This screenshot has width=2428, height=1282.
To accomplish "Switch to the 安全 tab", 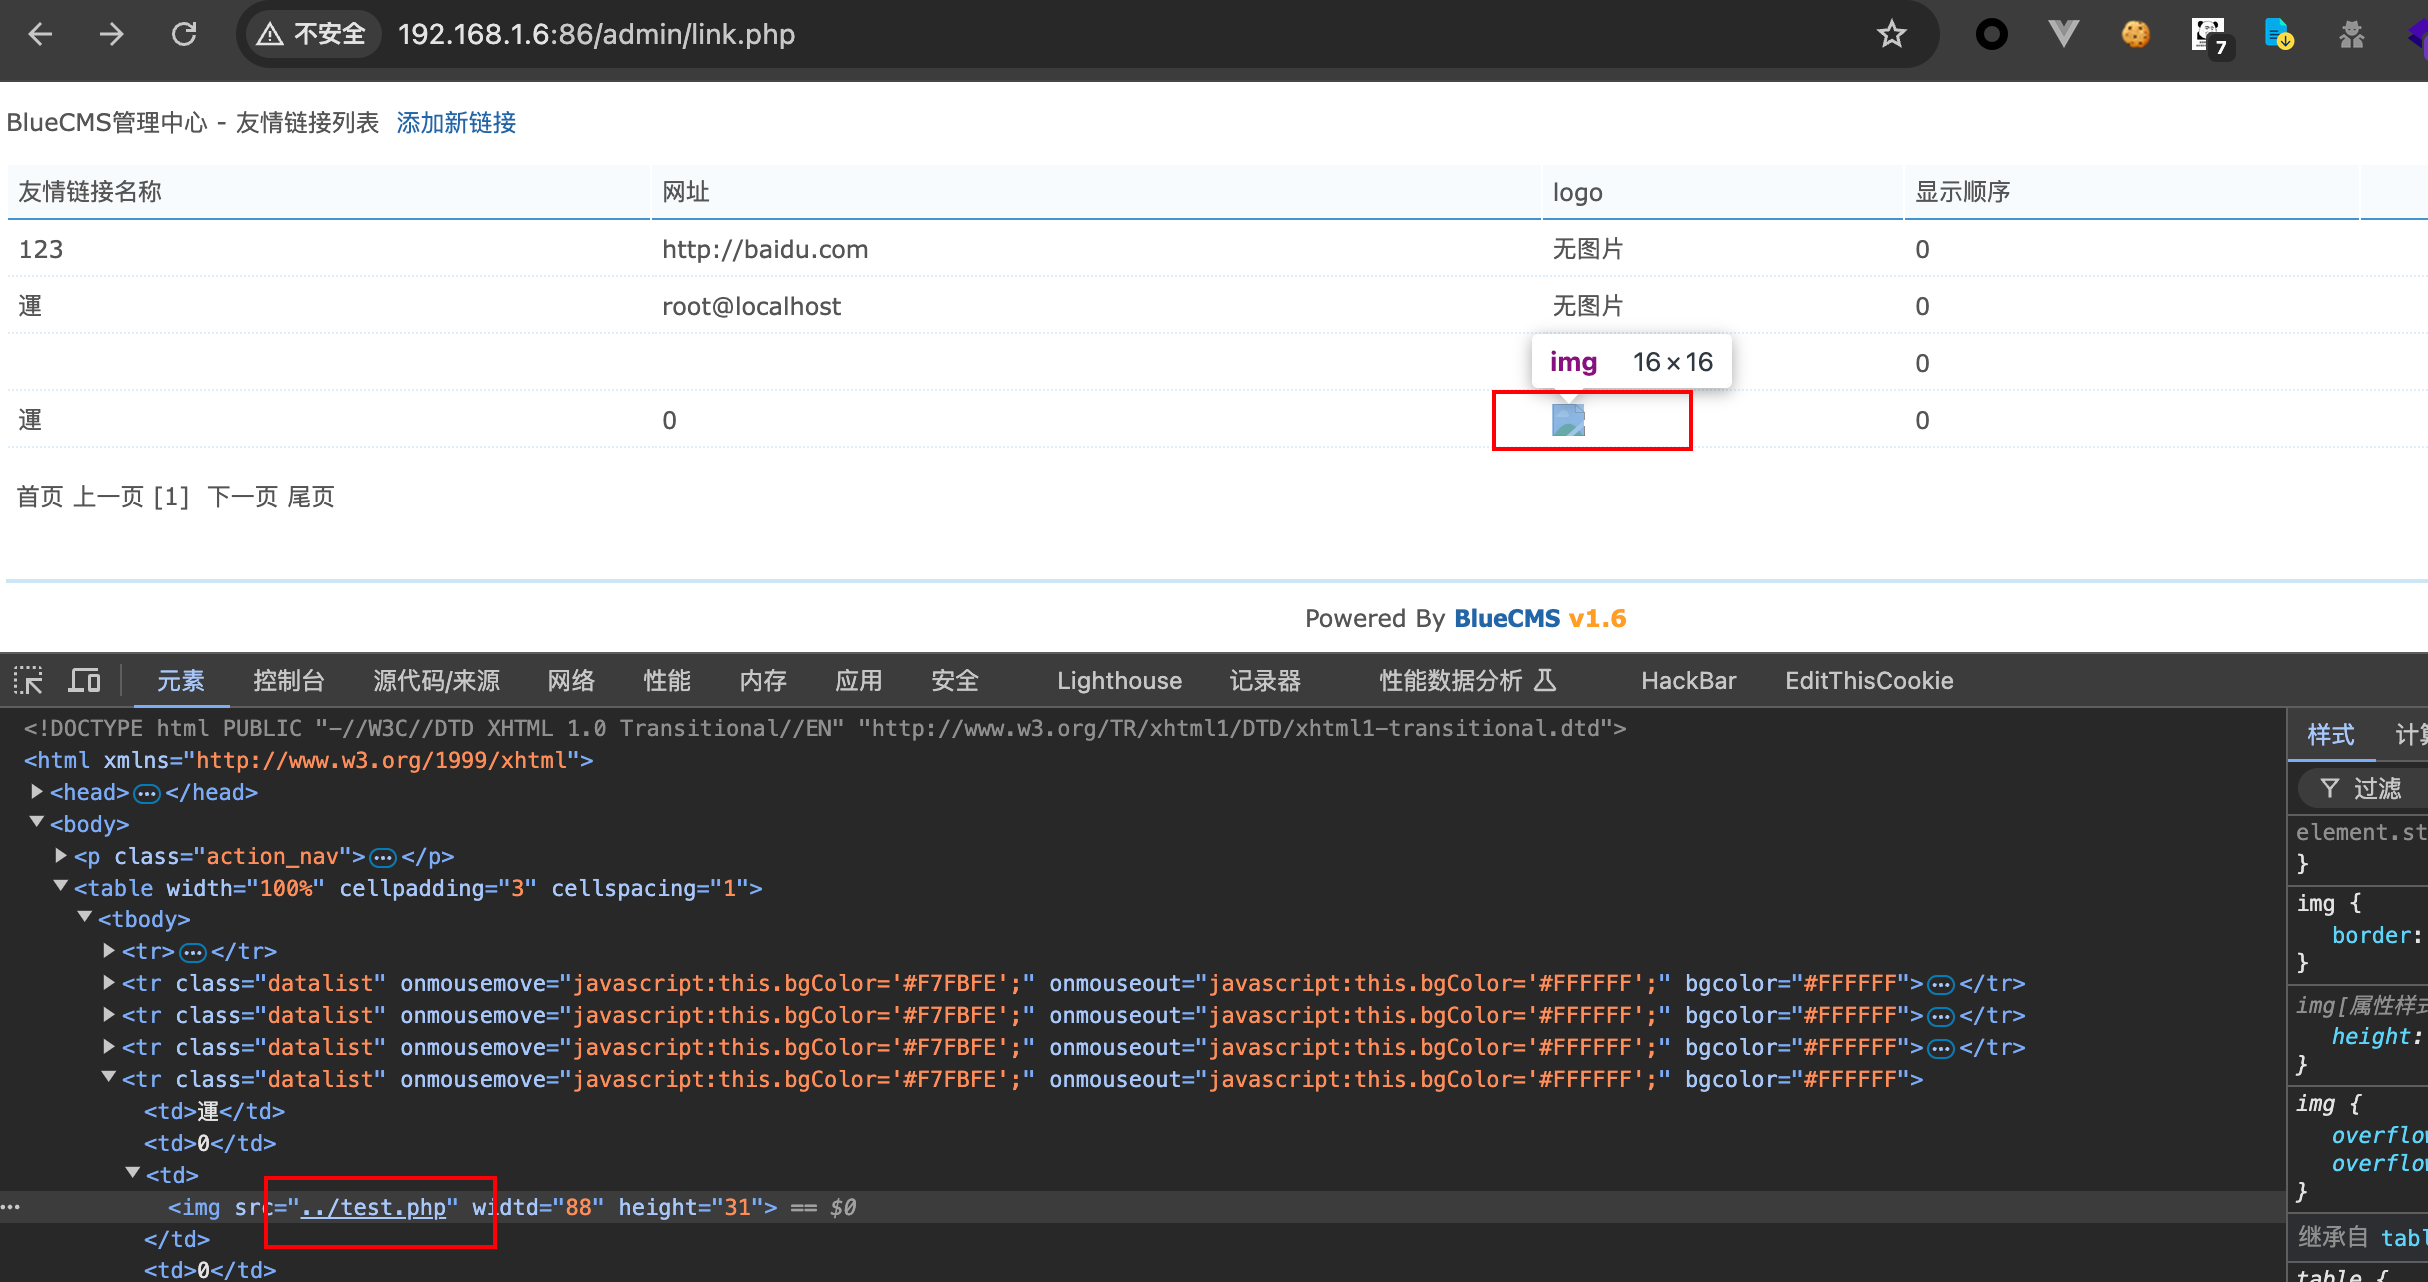I will [x=955, y=681].
